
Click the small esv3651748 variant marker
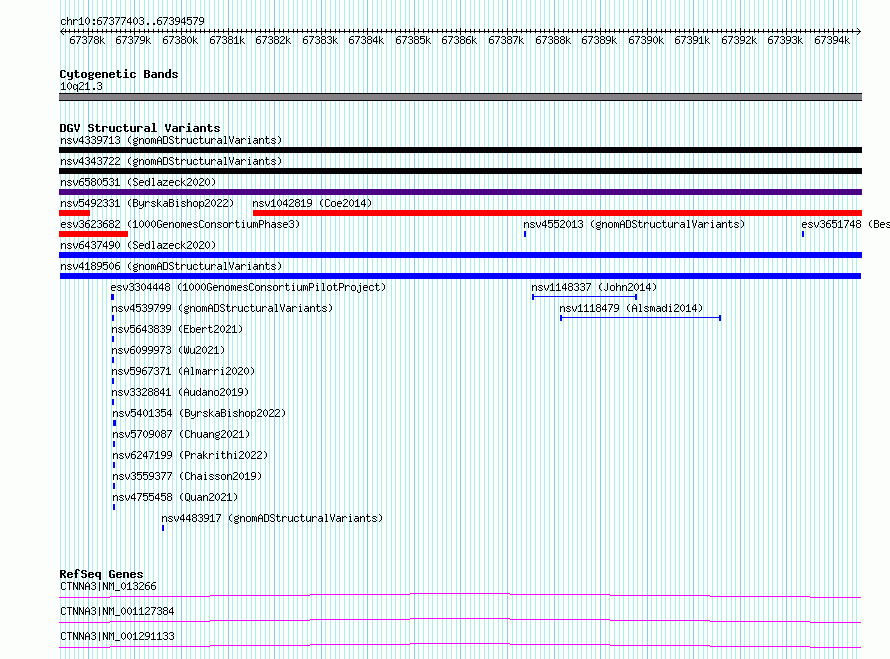[x=803, y=234]
